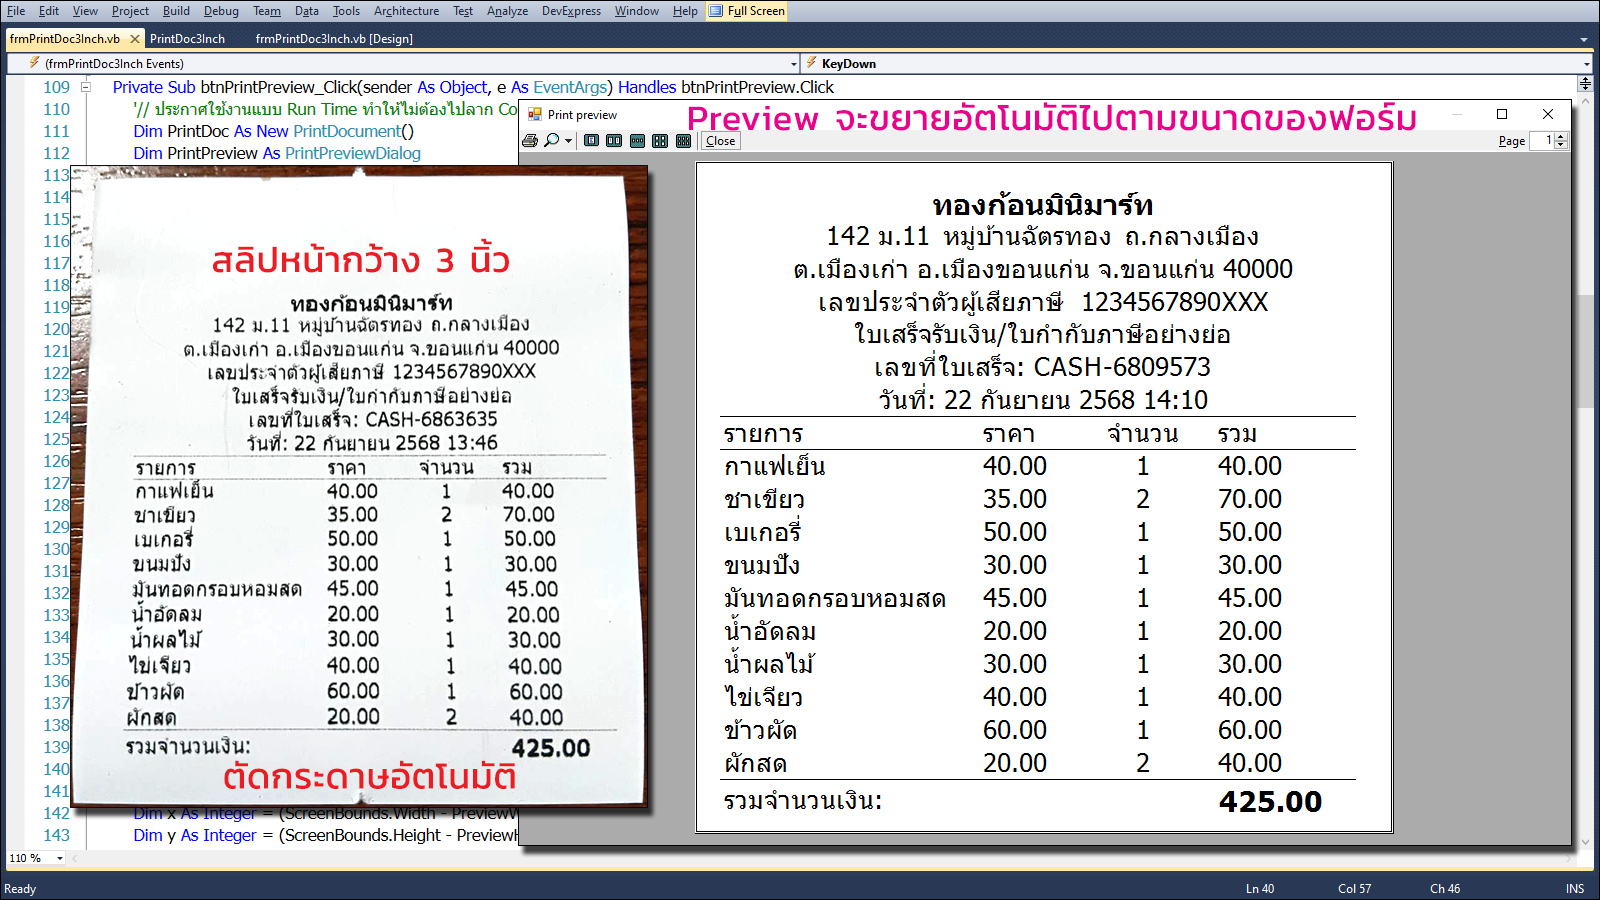Open the Team menu

pyautogui.click(x=266, y=11)
